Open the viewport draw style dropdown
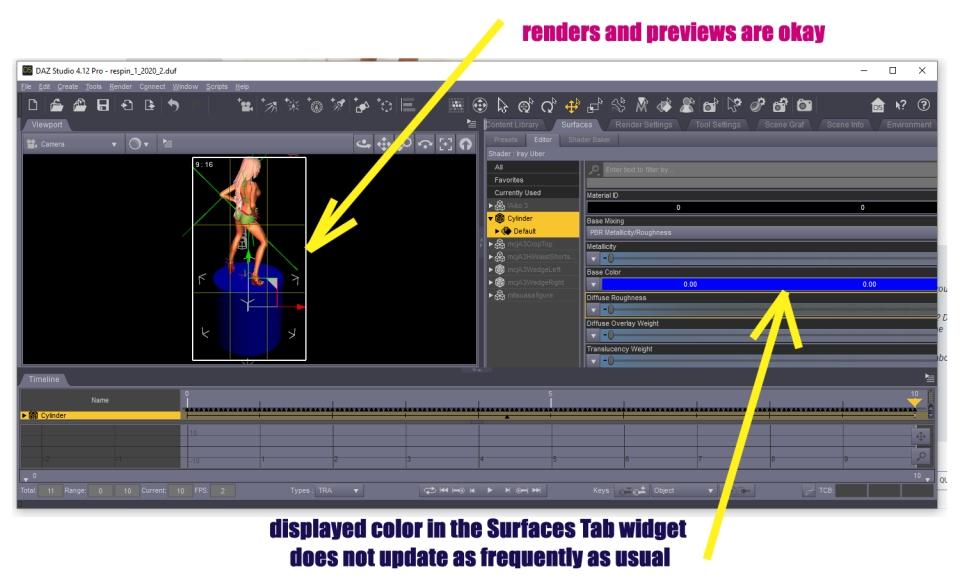The width and height of the screenshot is (960, 576). tap(138, 144)
